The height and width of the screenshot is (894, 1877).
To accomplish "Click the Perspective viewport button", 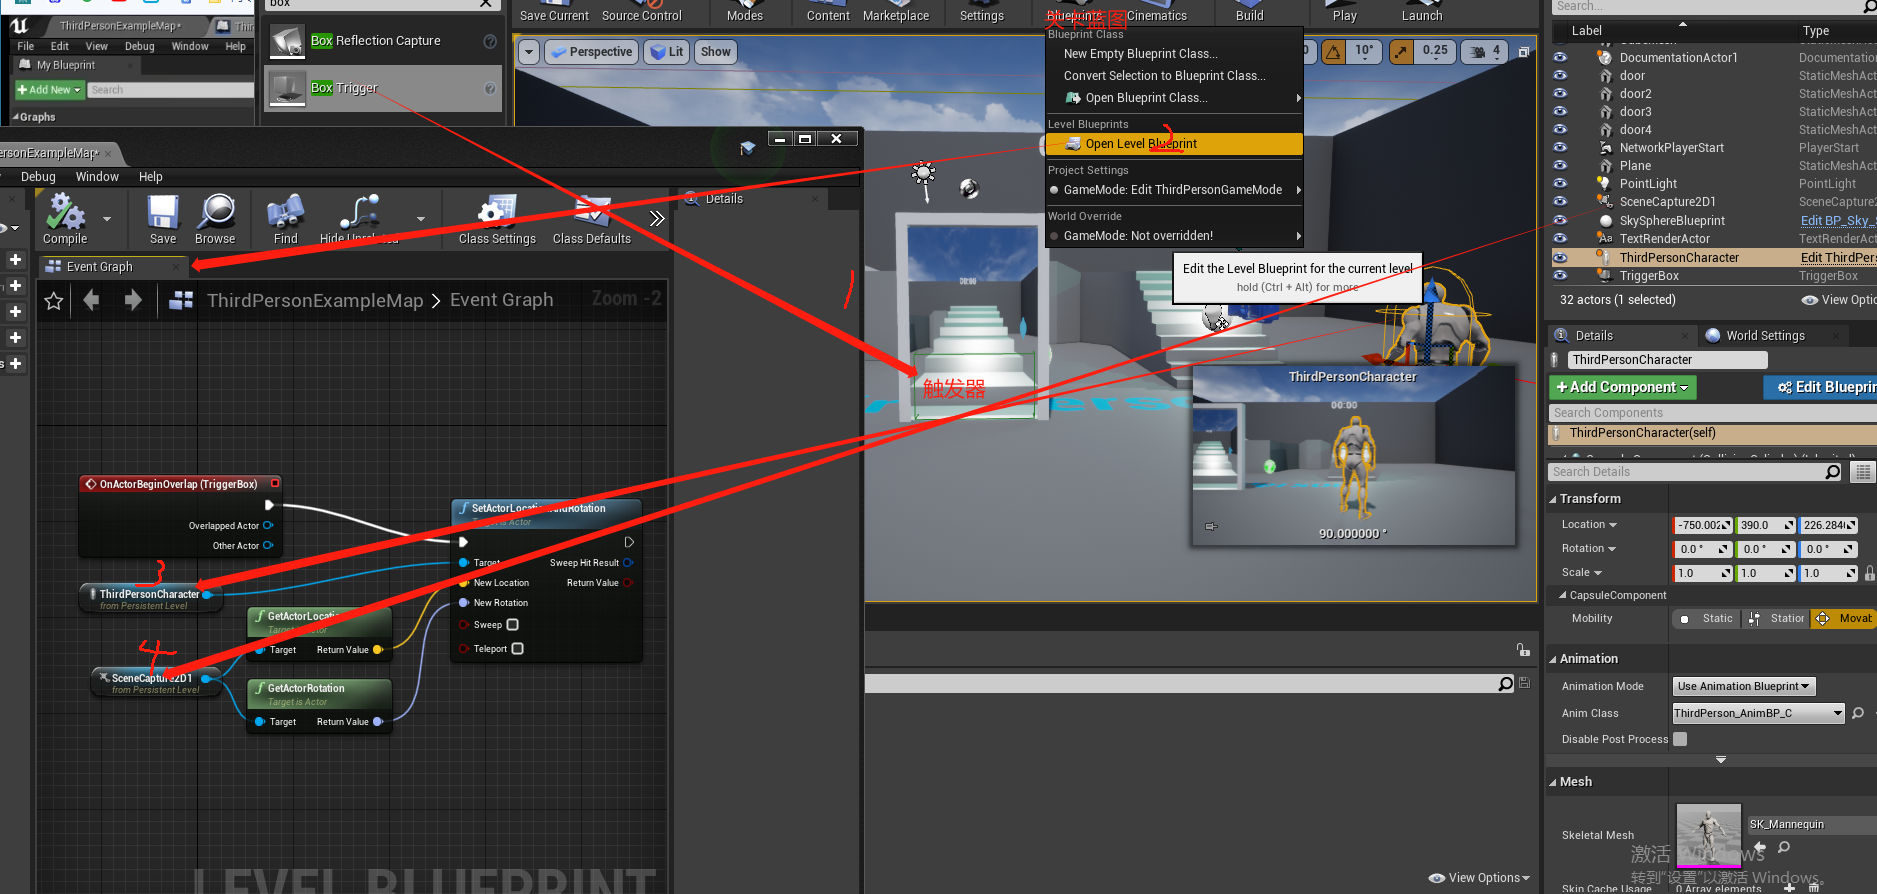I will [x=592, y=52].
